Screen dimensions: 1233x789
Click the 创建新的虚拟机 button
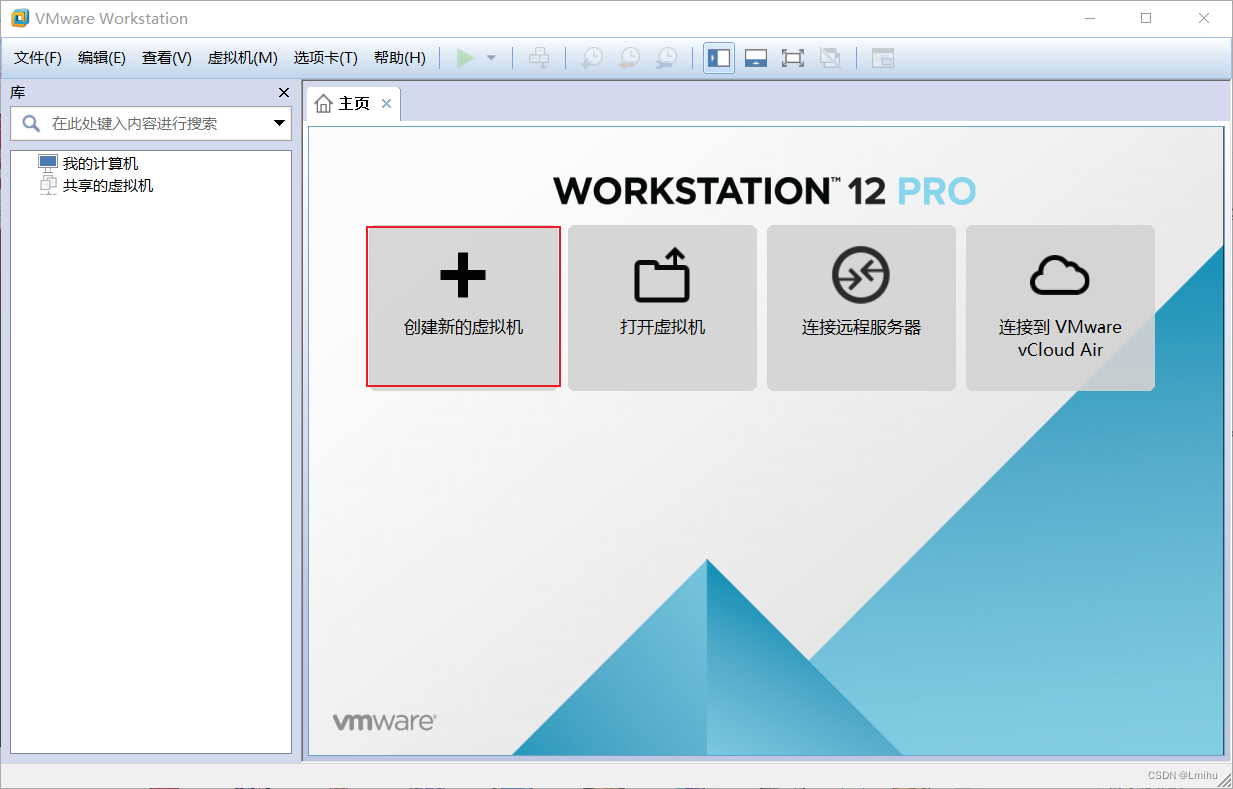click(x=463, y=306)
